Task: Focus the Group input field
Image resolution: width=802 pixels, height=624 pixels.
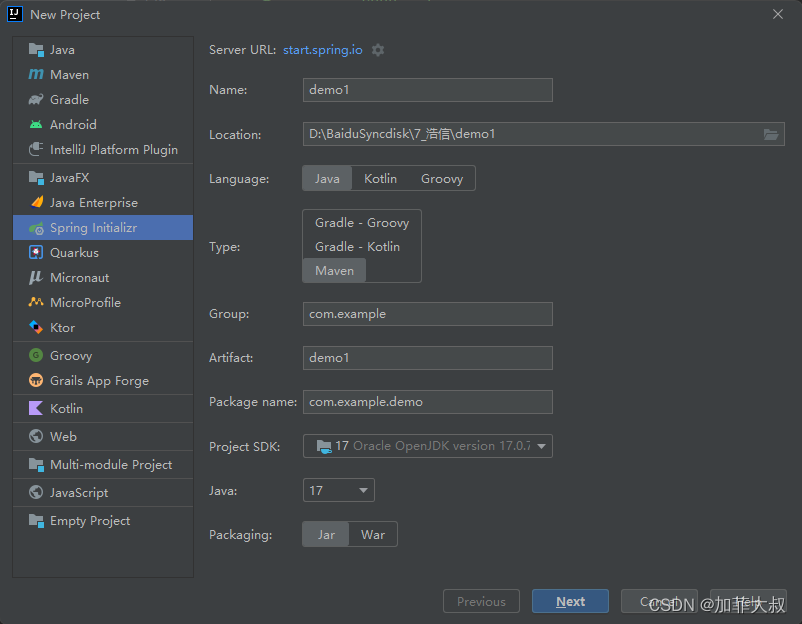Action: click(428, 314)
